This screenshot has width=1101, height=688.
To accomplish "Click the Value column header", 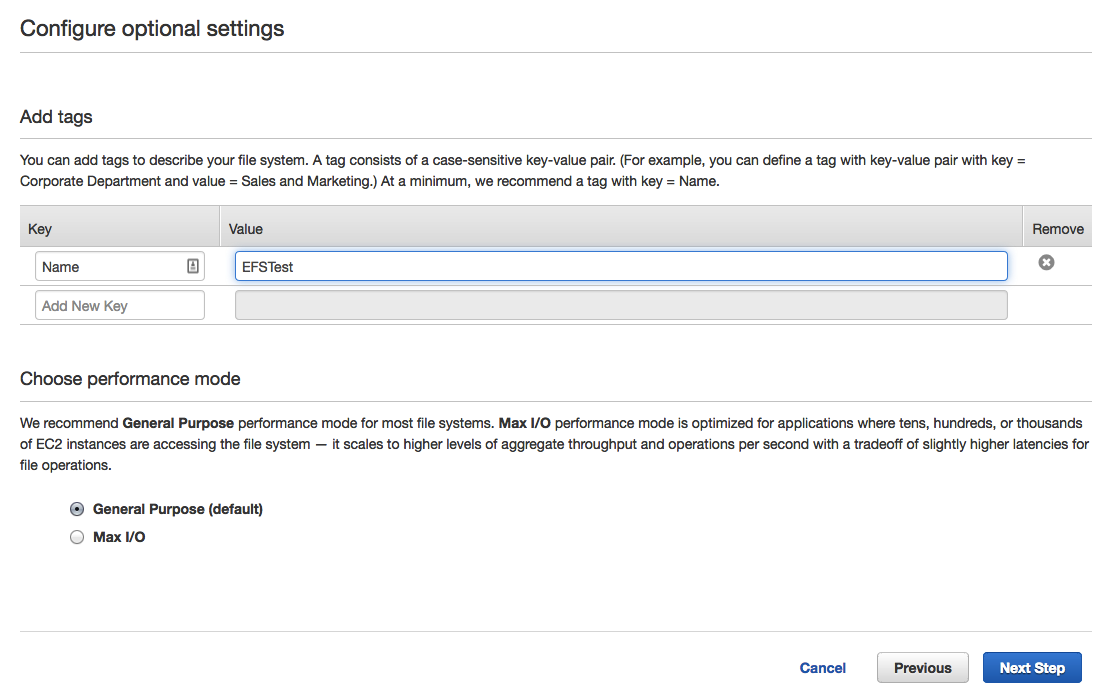I will pyautogui.click(x=246, y=229).
